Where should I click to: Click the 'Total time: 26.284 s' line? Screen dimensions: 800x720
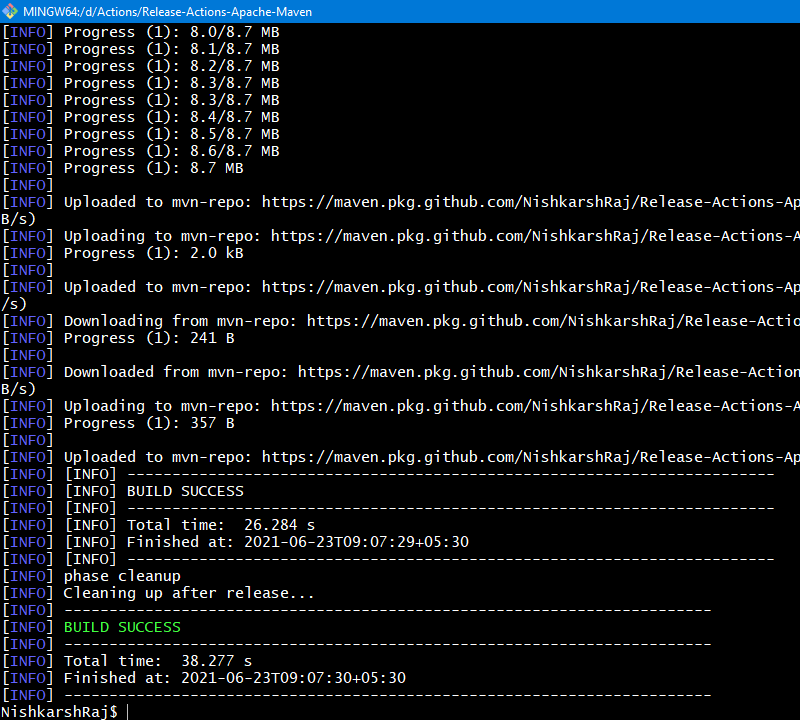[x=220, y=525]
